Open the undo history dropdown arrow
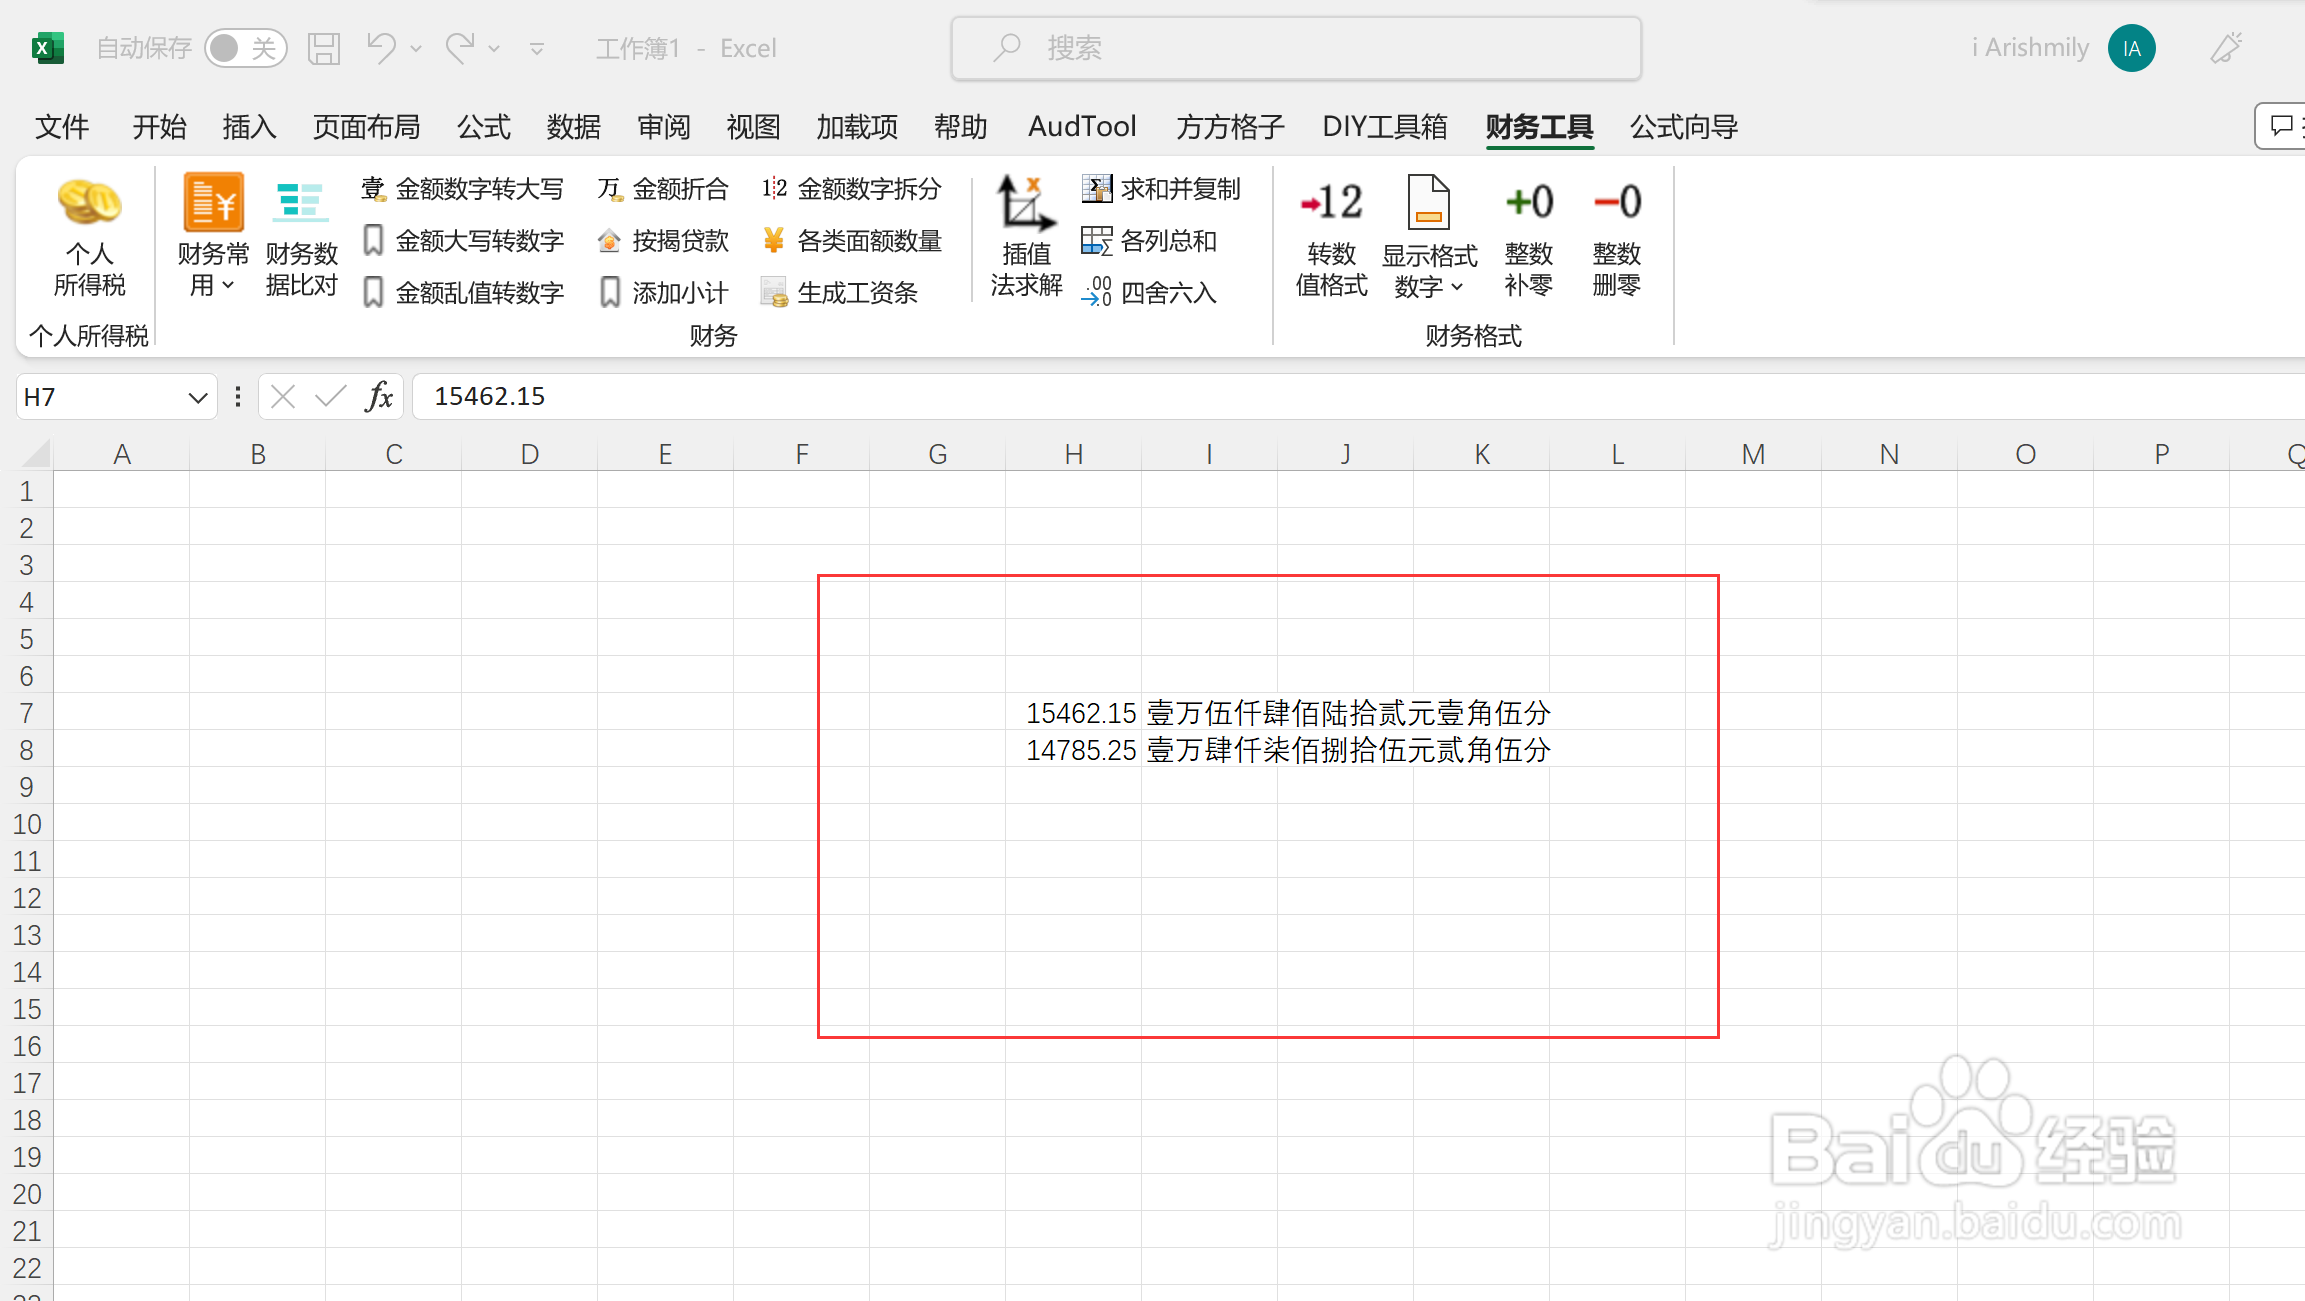2305x1301 pixels. click(416, 48)
